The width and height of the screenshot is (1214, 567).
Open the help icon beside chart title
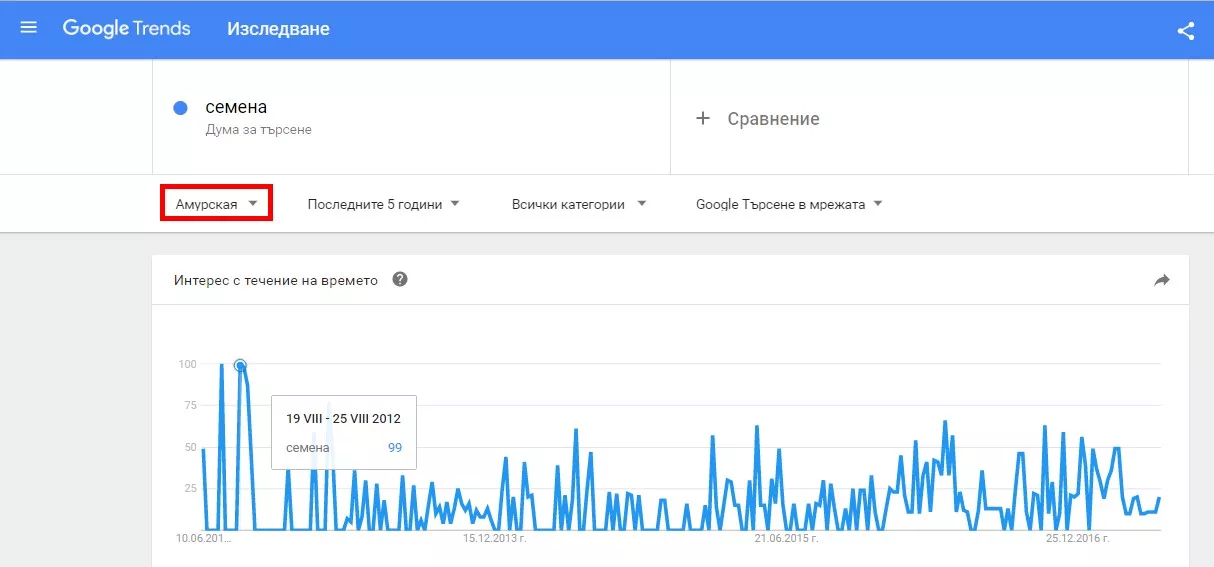tap(400, 280)
